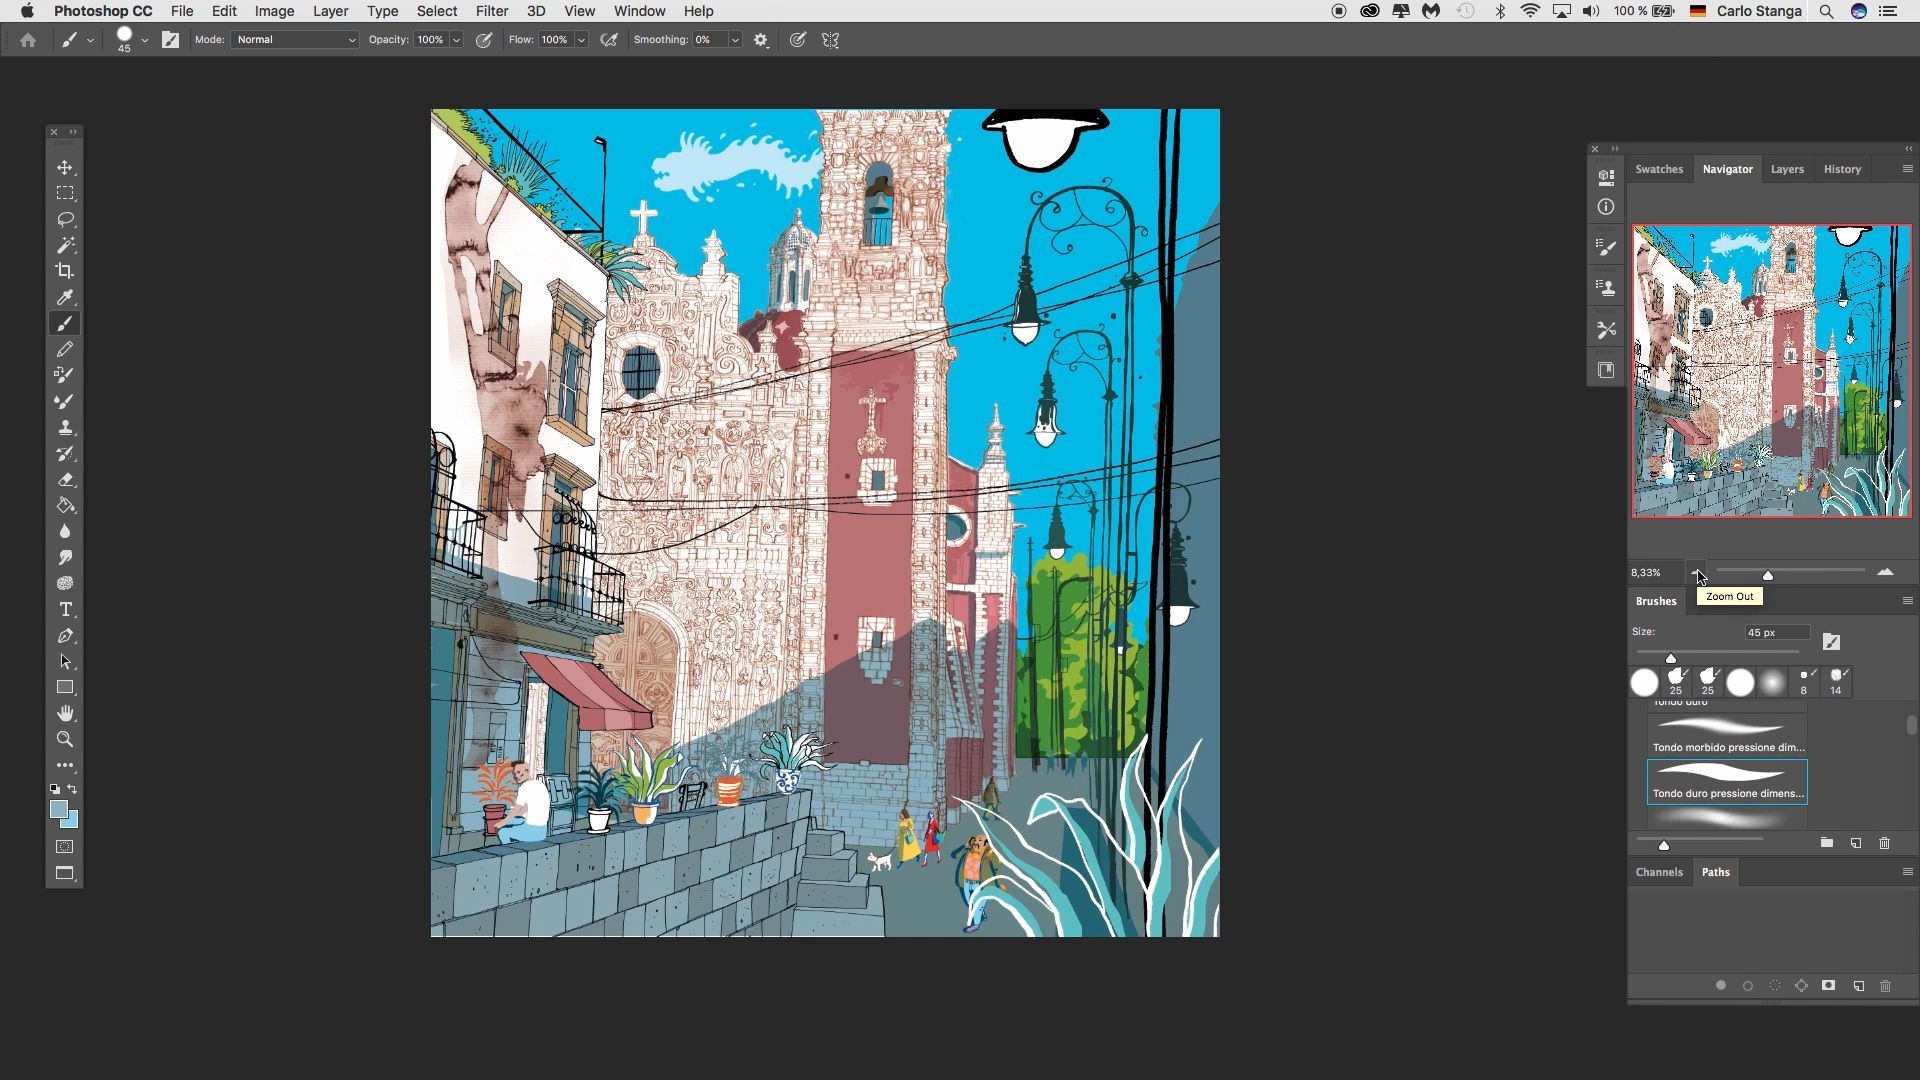Screen dimensions: 1920x1080
Task: Select the Crop tool
Action: click(65, 271)
